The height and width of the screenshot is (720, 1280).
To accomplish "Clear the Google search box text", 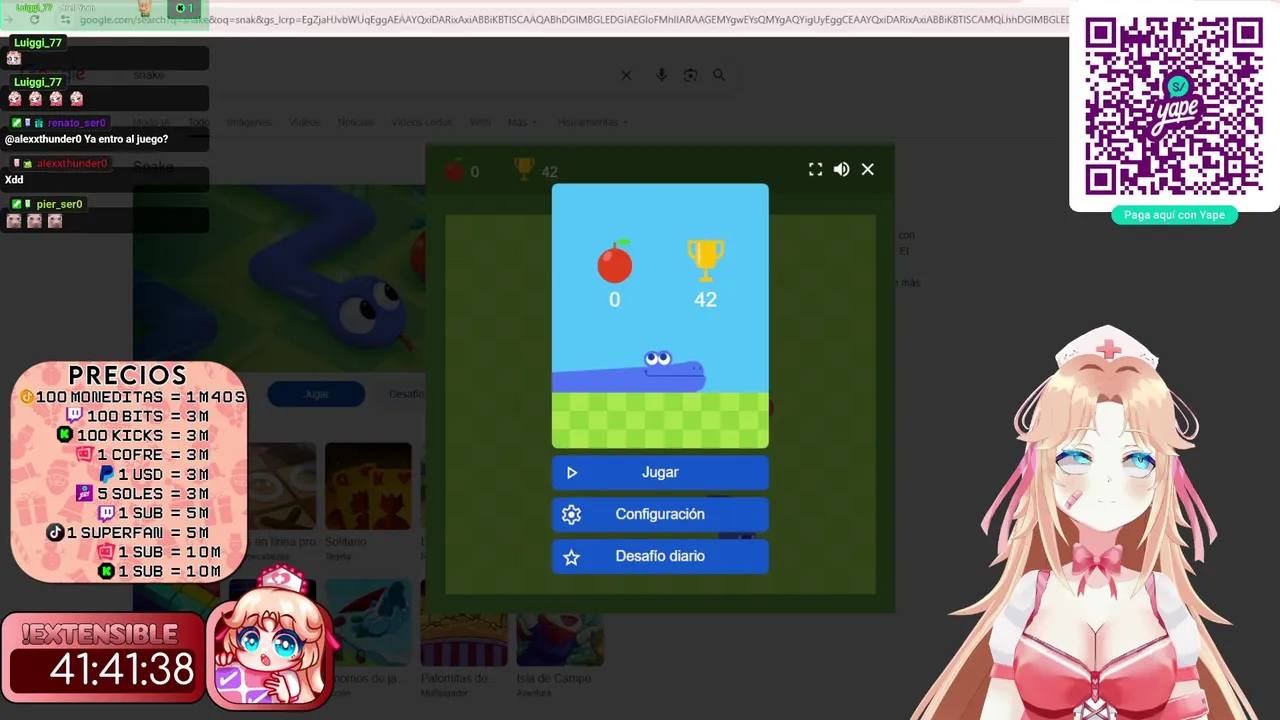I will [x=626, y=75].
